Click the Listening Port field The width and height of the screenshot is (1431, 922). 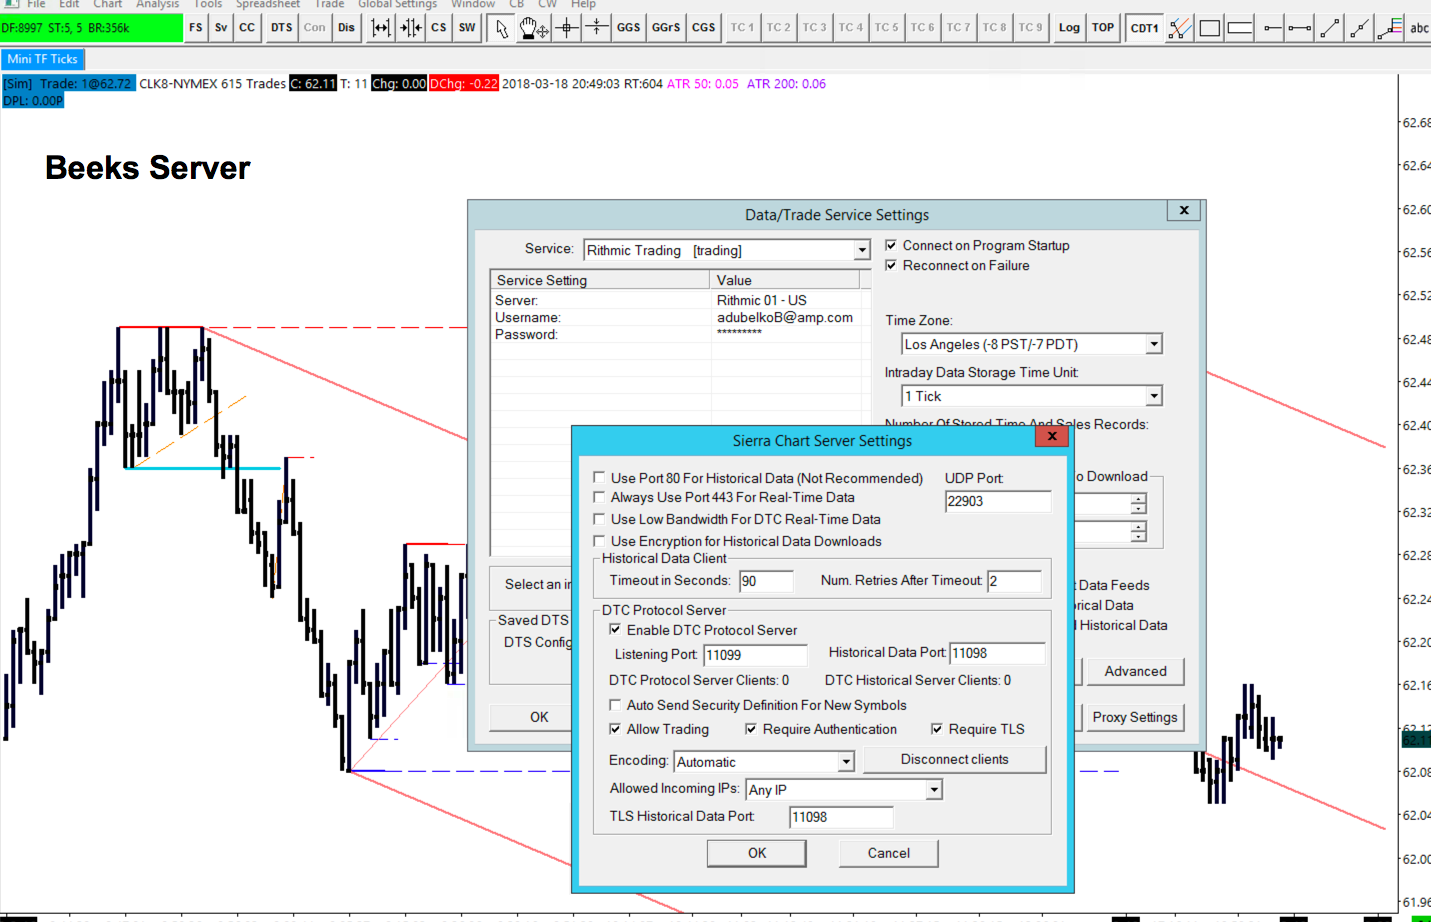[755, 655]
